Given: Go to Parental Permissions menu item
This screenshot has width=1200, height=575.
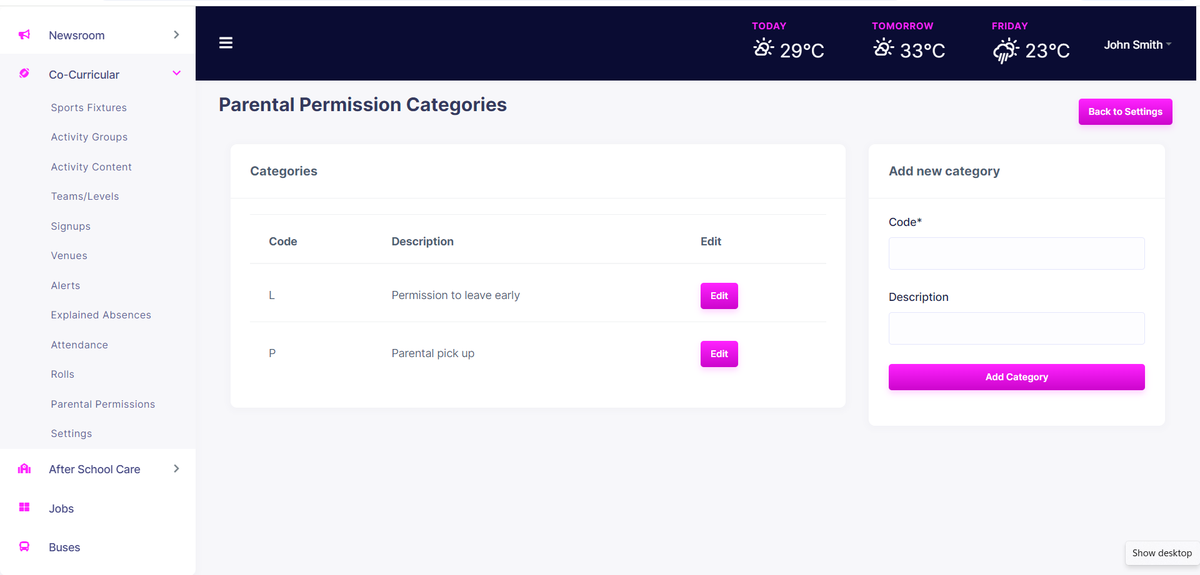Looking at the screenshot, I should pos(103,404).
